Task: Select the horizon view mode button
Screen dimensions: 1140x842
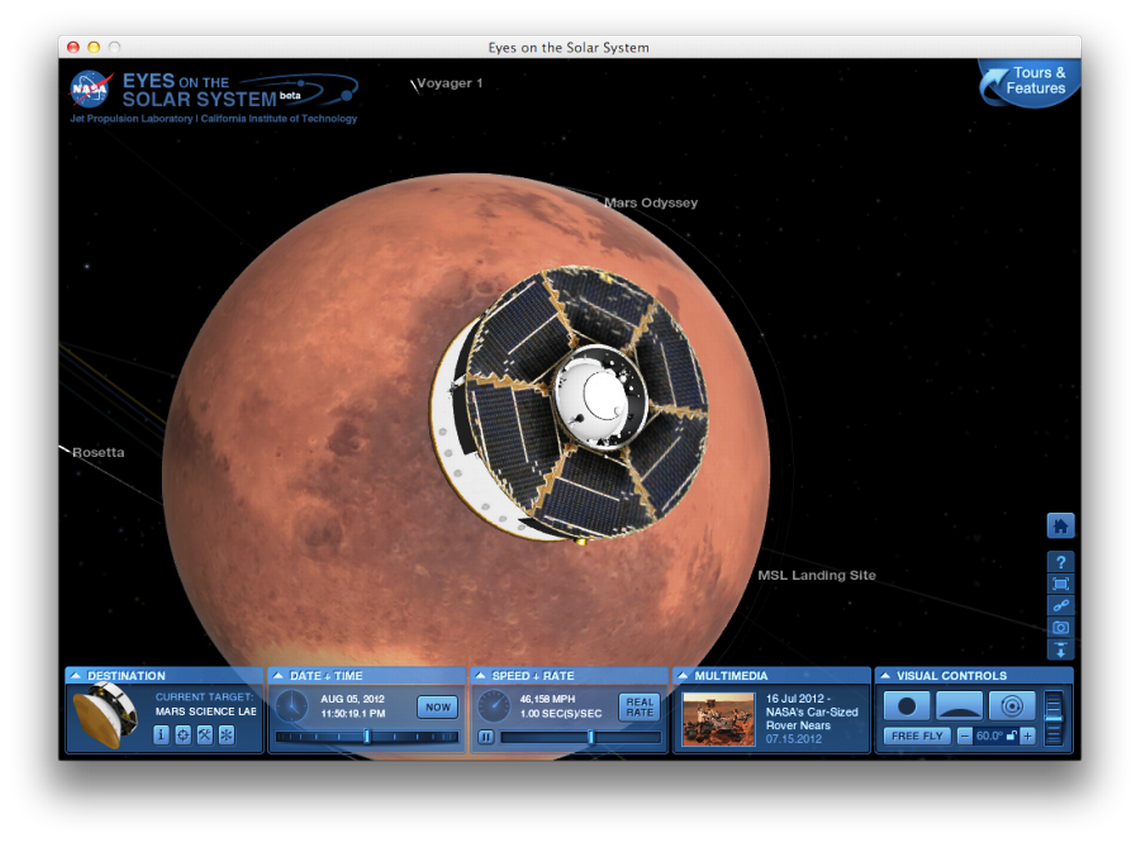Action: coord(959,706)
